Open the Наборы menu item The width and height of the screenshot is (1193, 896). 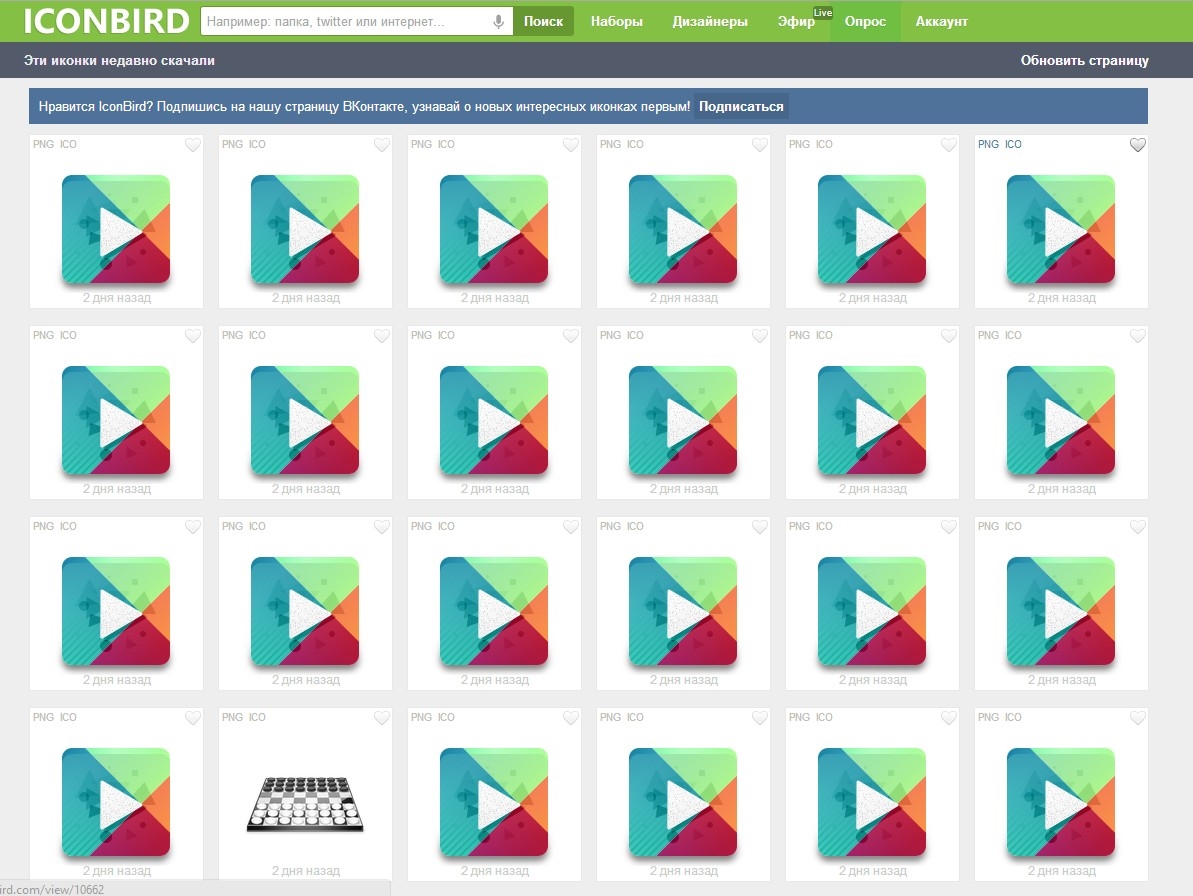point(616,21)
